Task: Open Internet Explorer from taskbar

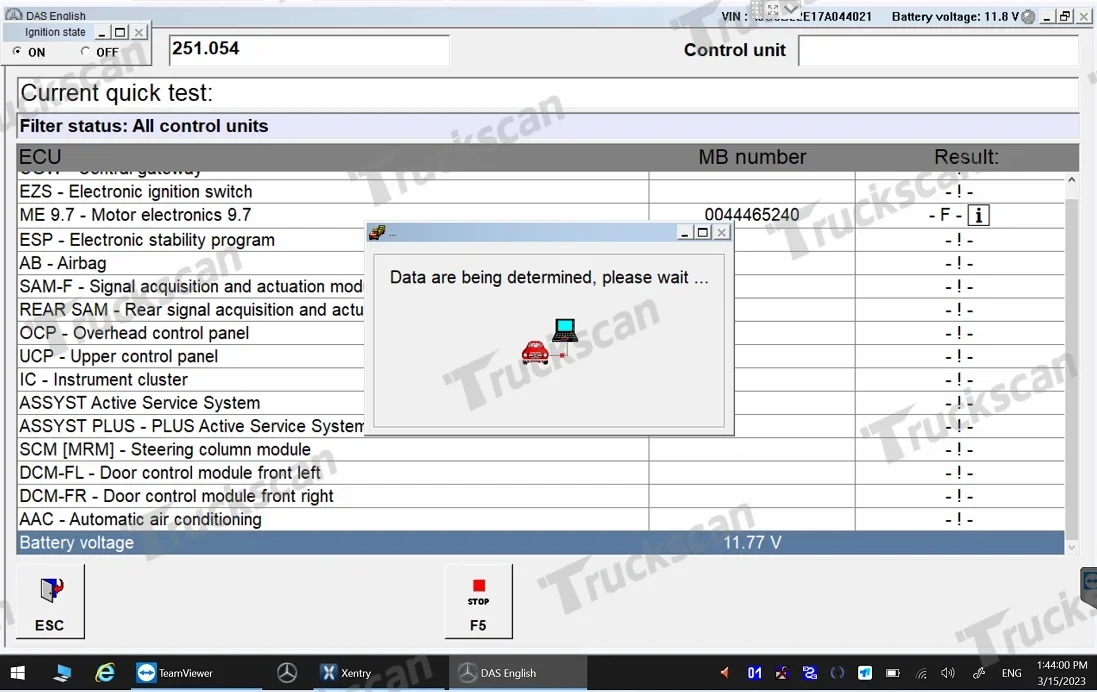Action: [105, 673]
